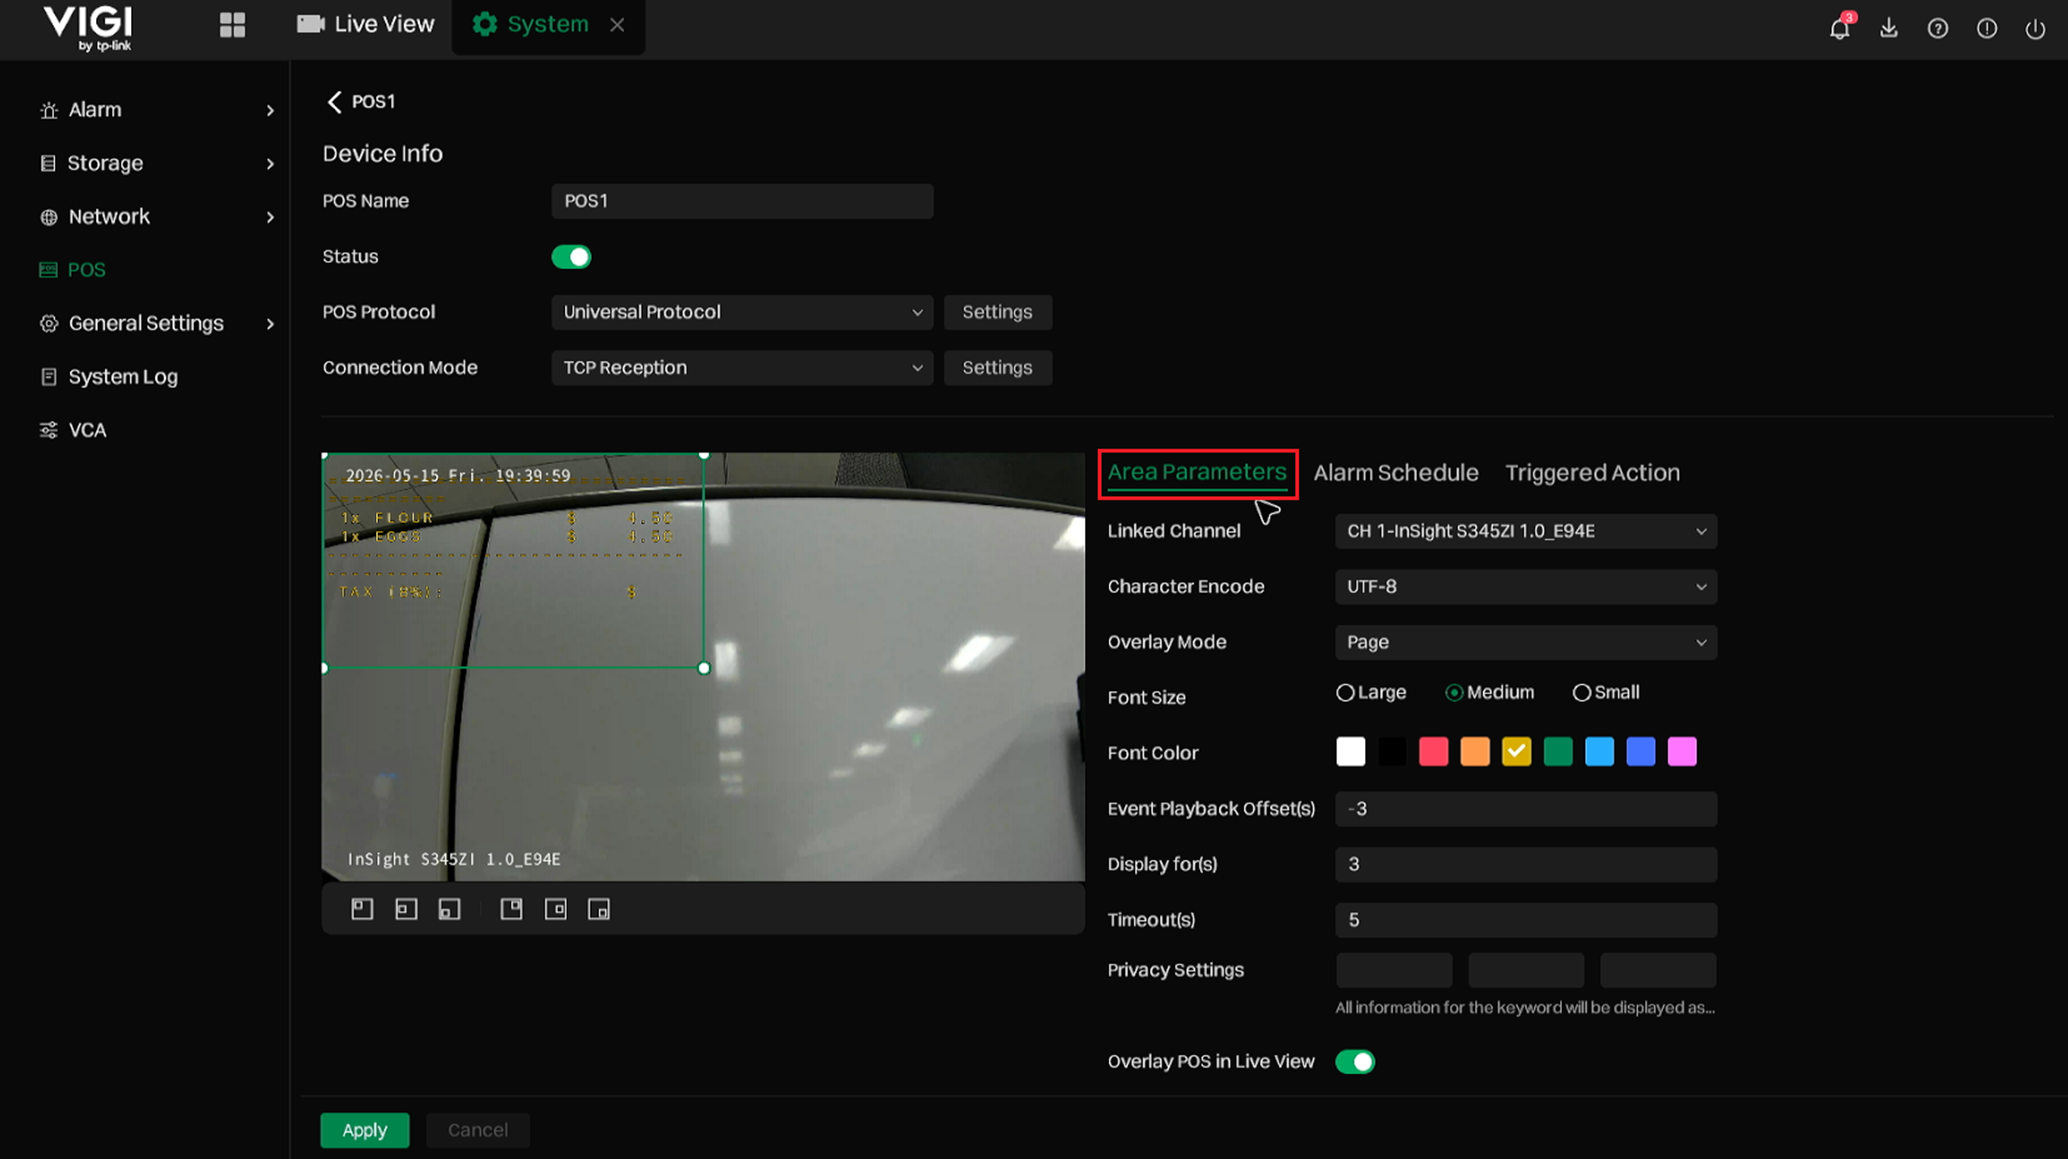Open the help question mark icon
The width and height of the screenshot is (2068, 1159).
click(1937, 28)
